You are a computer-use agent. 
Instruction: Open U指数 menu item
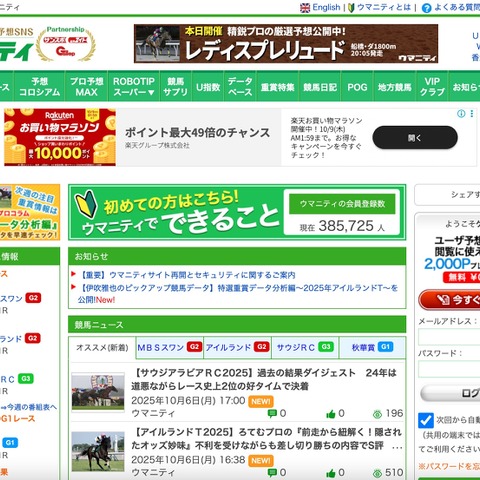(208, 87)
